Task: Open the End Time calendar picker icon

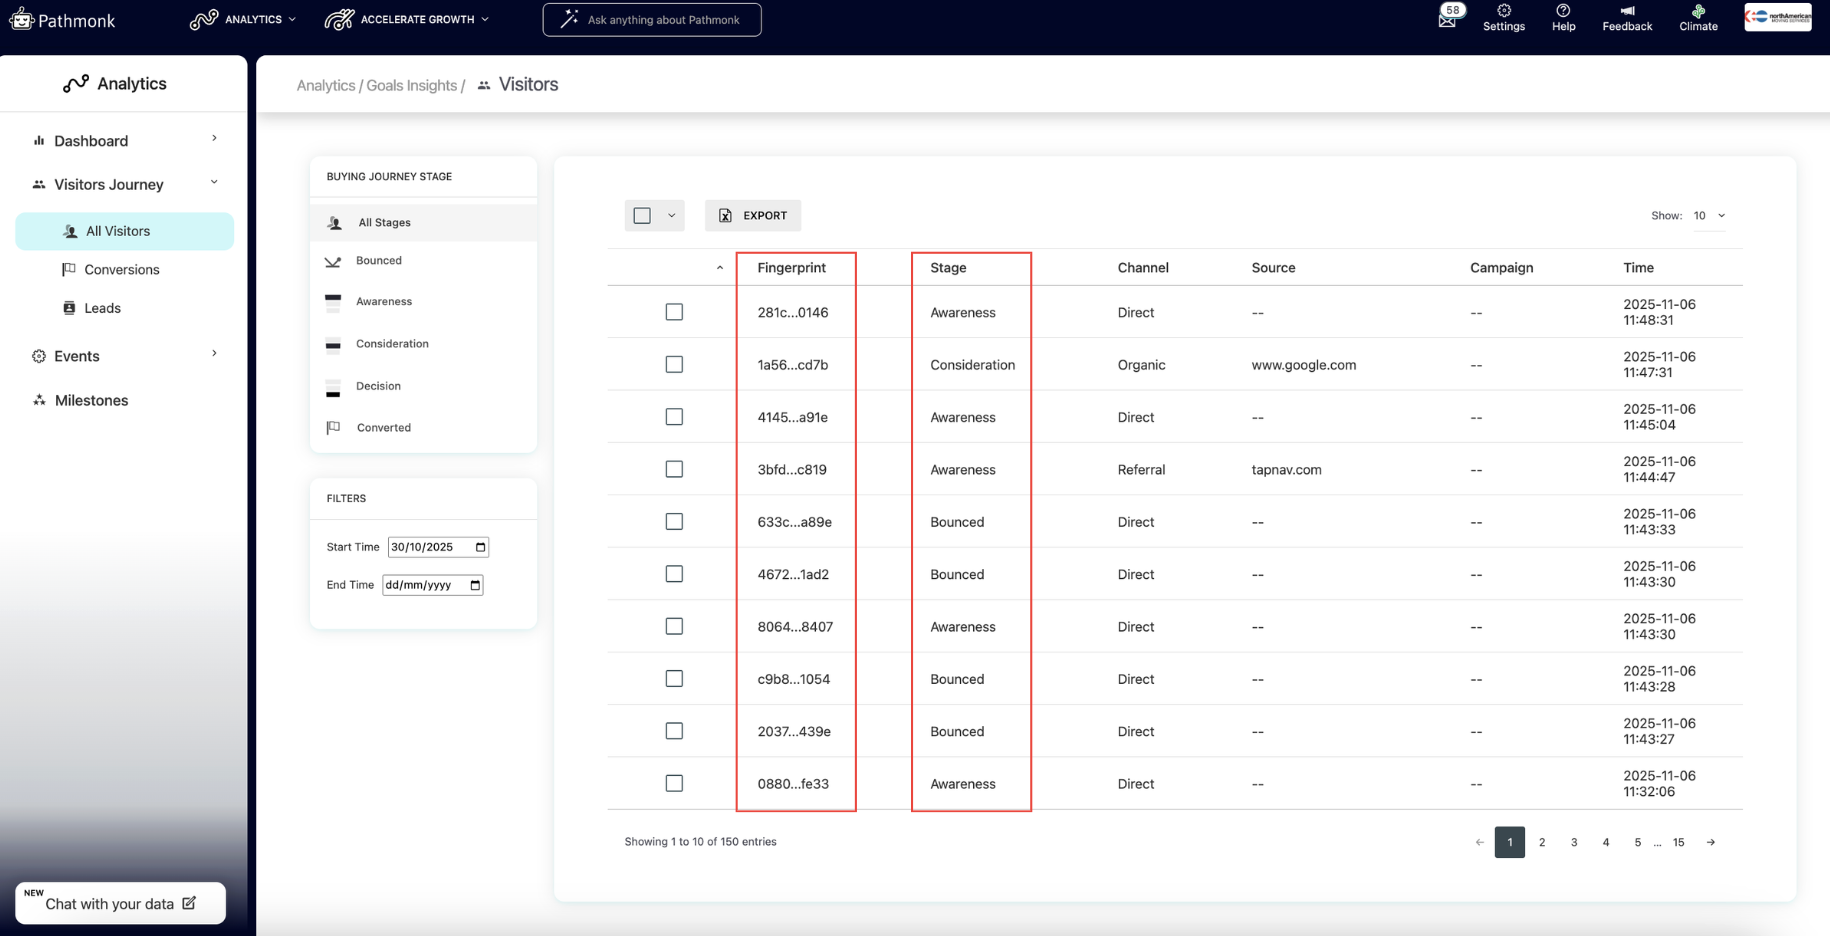Action: [475, 585]
